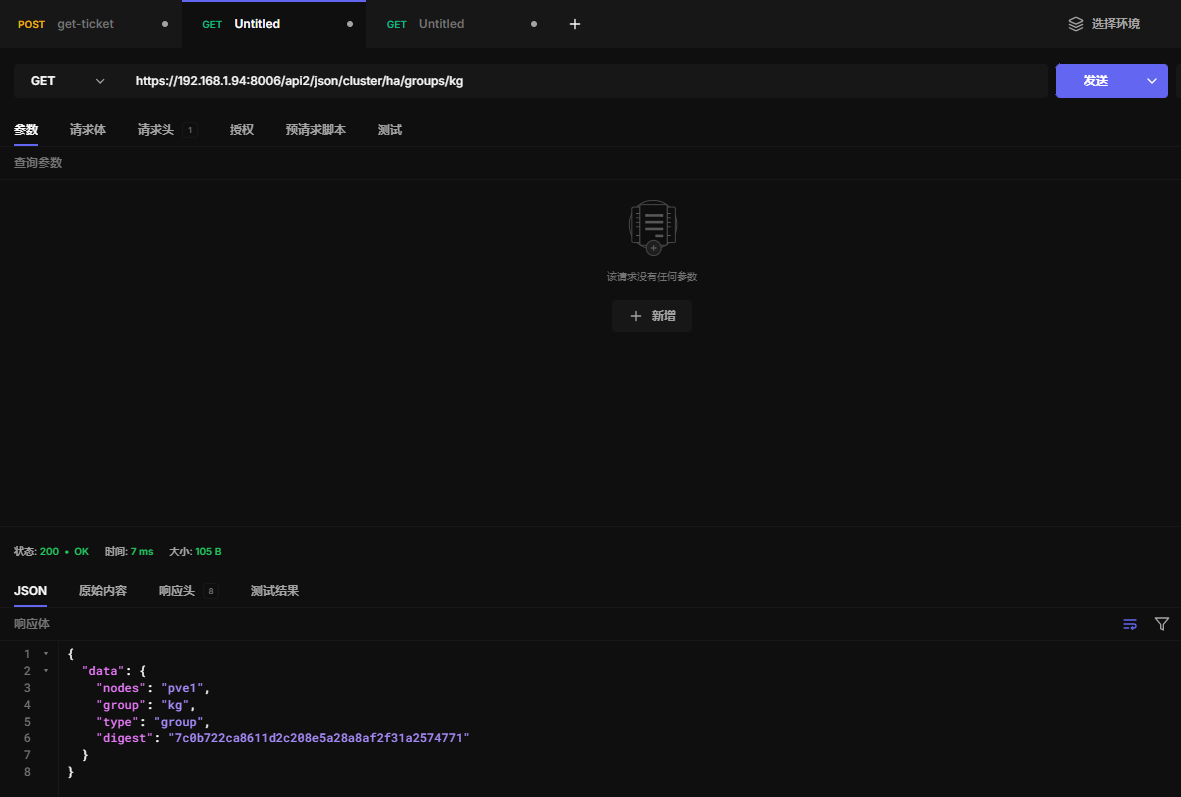Switch to the 请求体 tab
1181x797 pixels.
(x=87, y=130)
